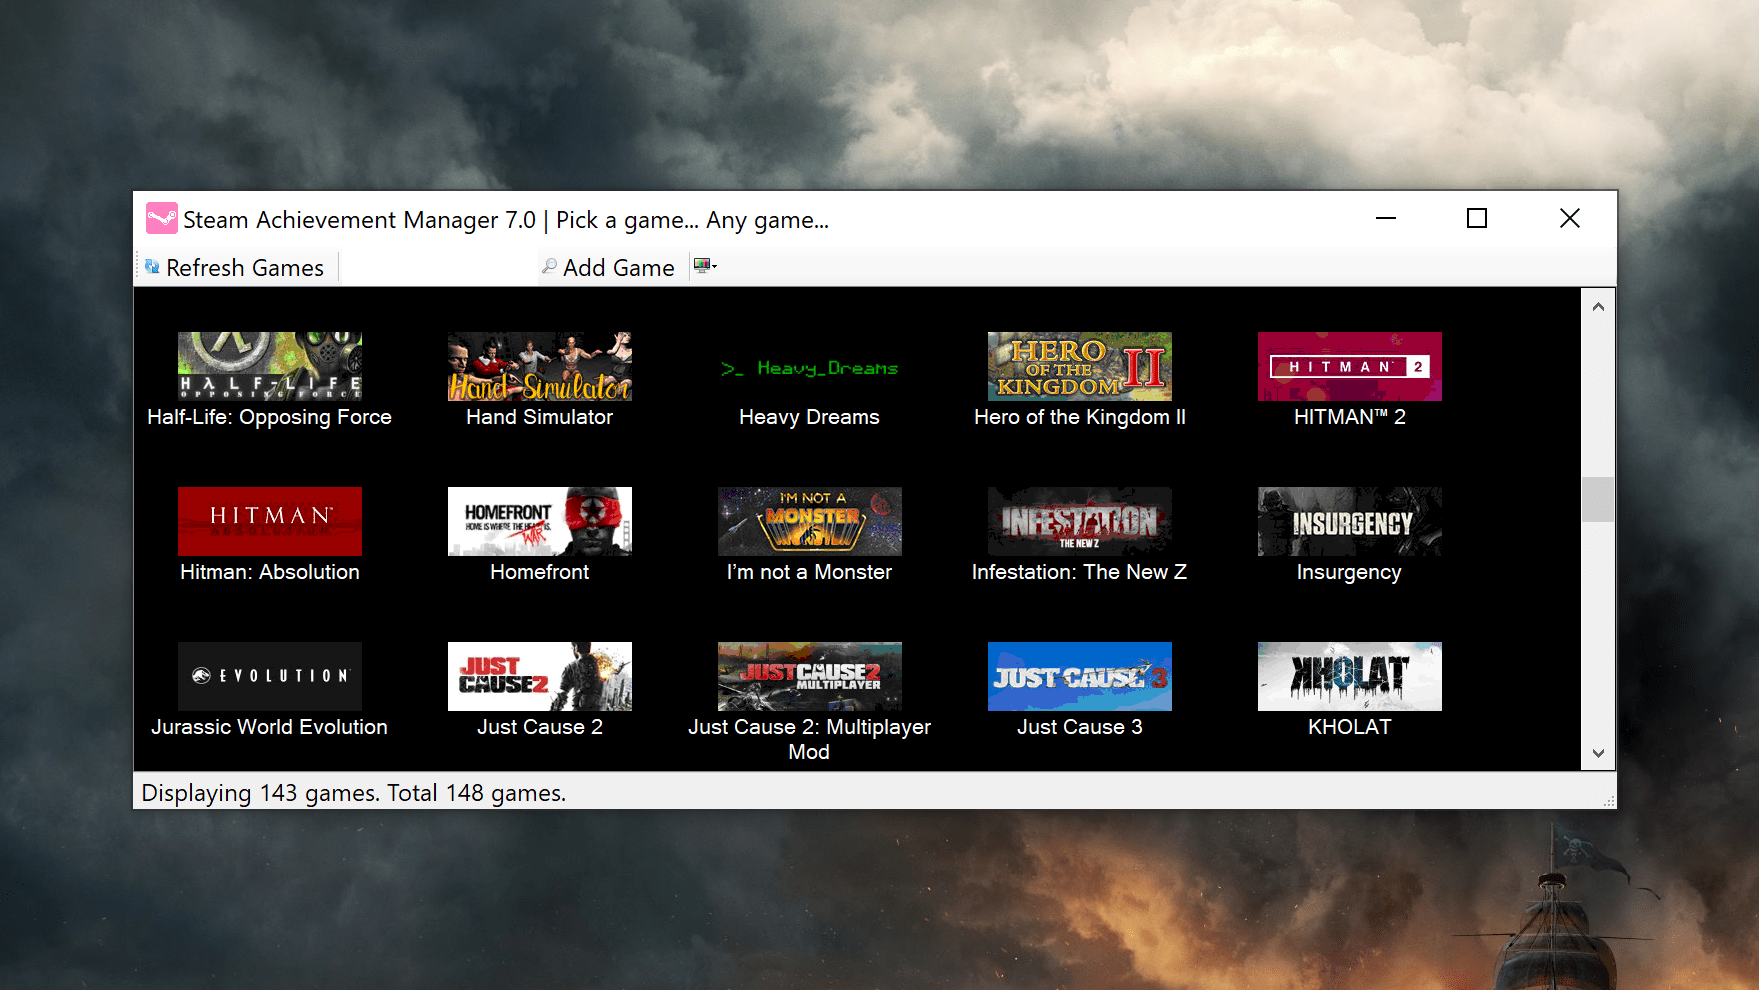The height and width of the screenshot is (990, 1759).
Task: Pick the Infestation: The New Z thumbnail
Action: (x=1080, y=521)
